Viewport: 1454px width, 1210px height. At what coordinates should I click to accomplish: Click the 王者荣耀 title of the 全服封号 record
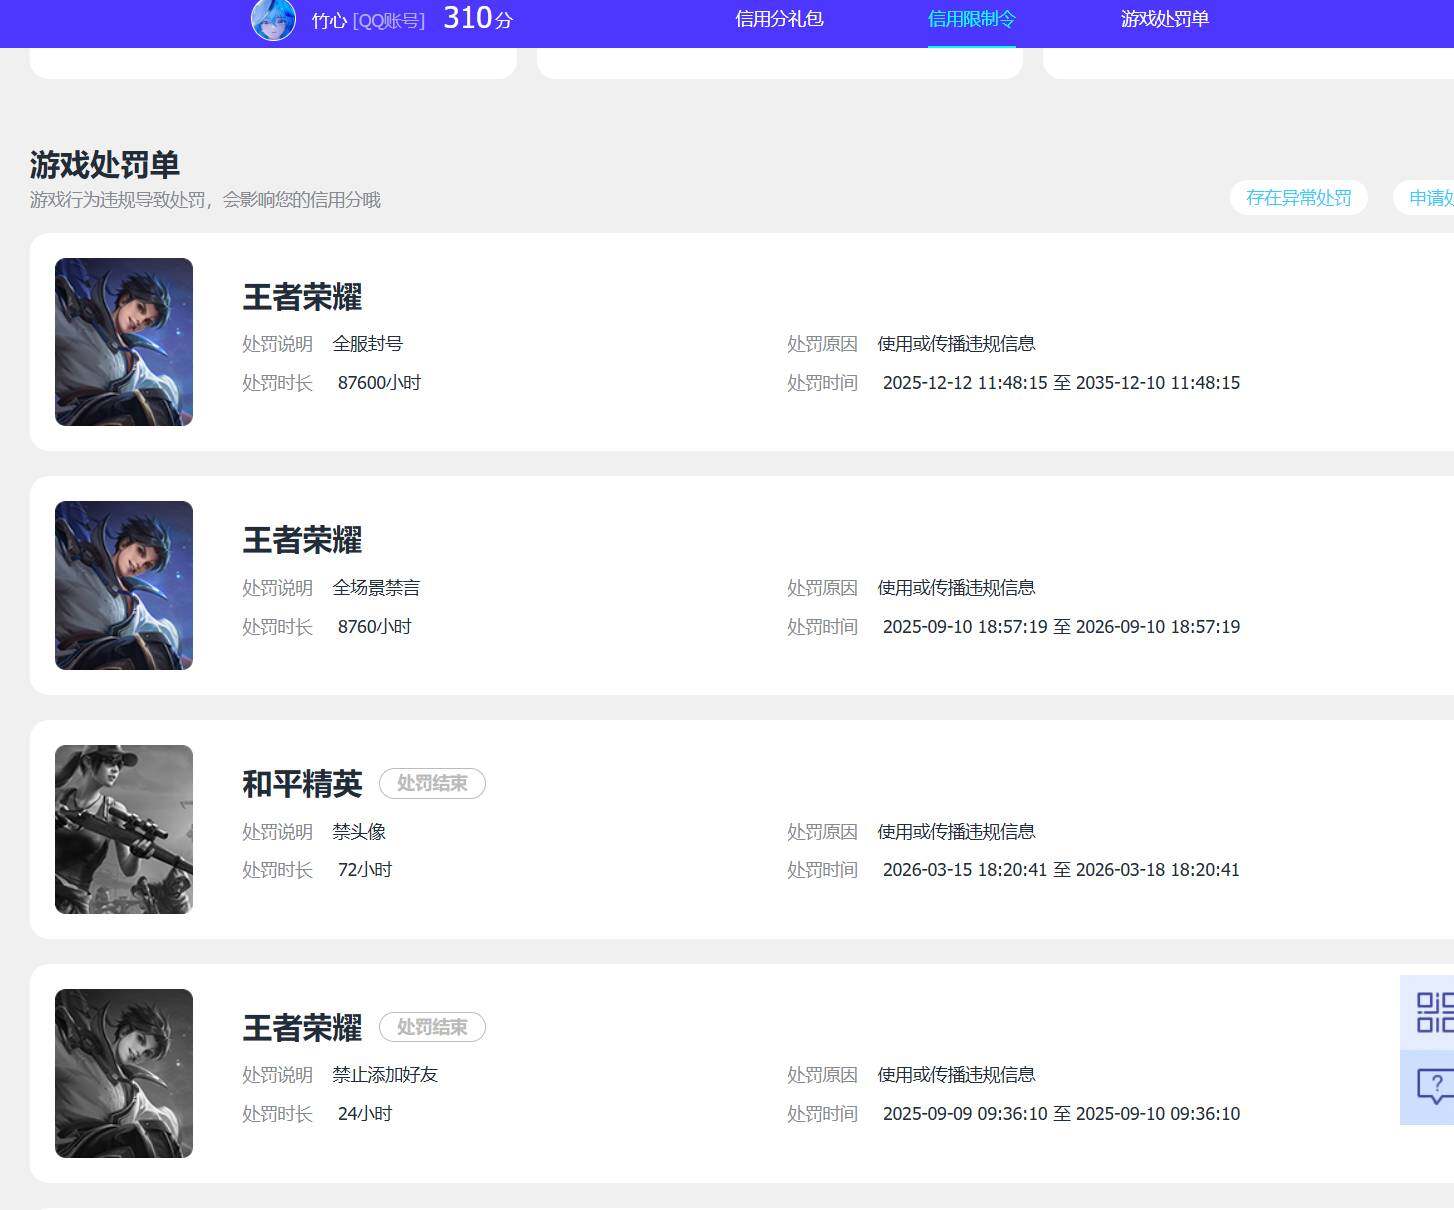[x=302, y=297]
